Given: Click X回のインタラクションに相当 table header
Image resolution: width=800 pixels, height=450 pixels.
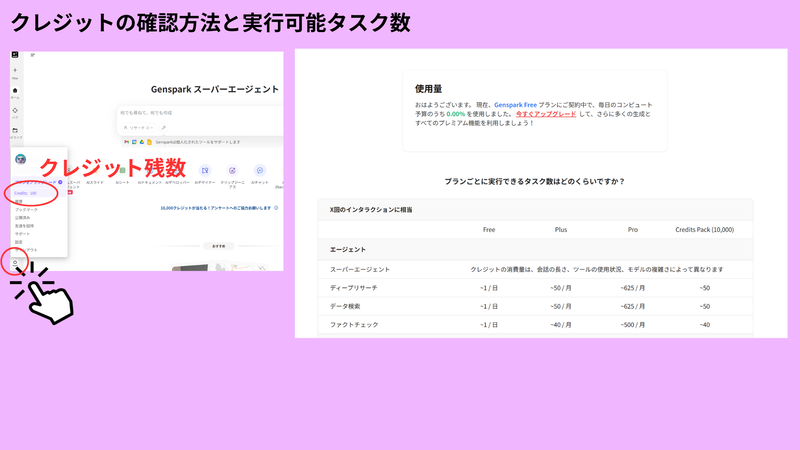Looking at the screenshot, I should pyautogui.click(x=371, y=210).
